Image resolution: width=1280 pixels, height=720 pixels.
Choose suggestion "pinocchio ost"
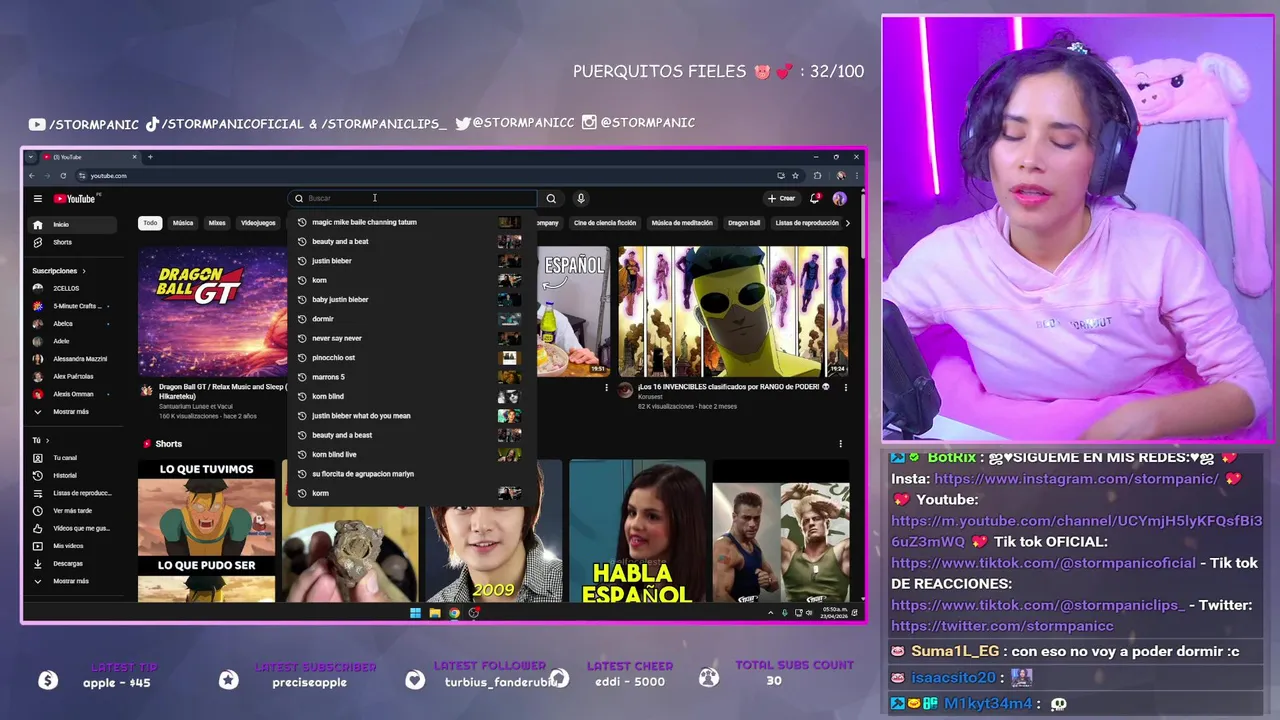point(410,357)
